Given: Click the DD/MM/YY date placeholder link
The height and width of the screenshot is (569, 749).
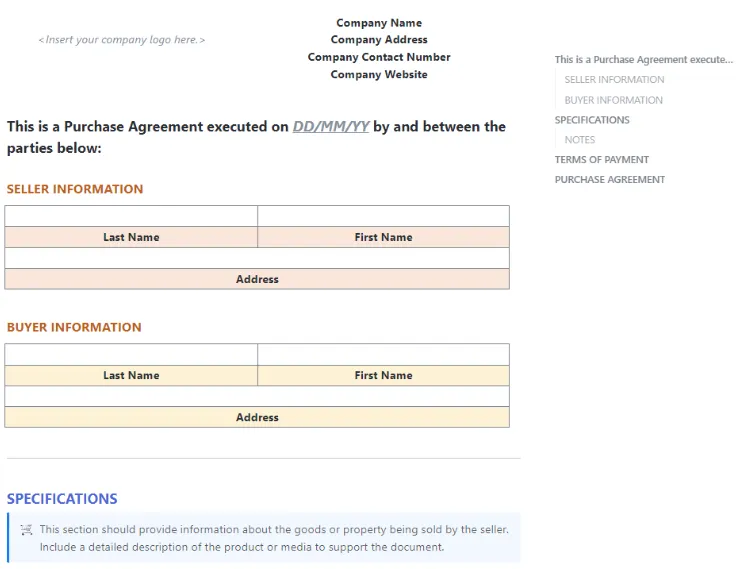Looking at the screenshot, I should point(331,127).
